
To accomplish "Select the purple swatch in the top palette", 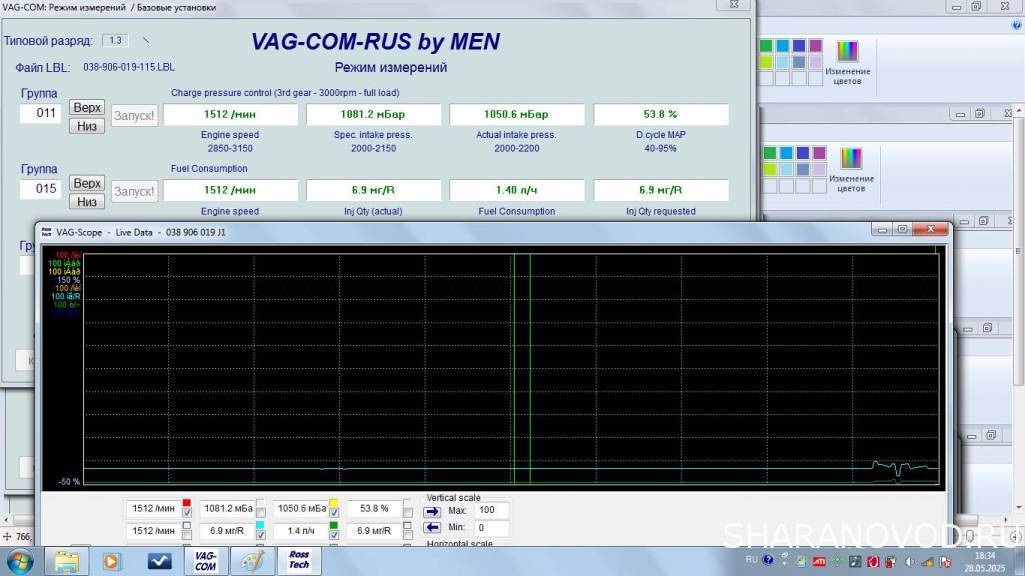I will click(x=816, y=46).
